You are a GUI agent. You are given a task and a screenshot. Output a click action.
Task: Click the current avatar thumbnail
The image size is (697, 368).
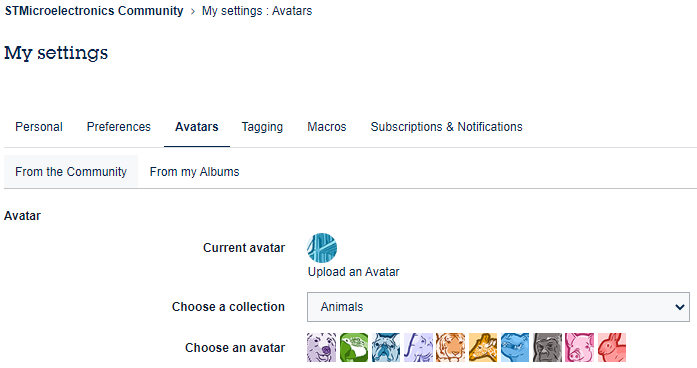(322, 248)
